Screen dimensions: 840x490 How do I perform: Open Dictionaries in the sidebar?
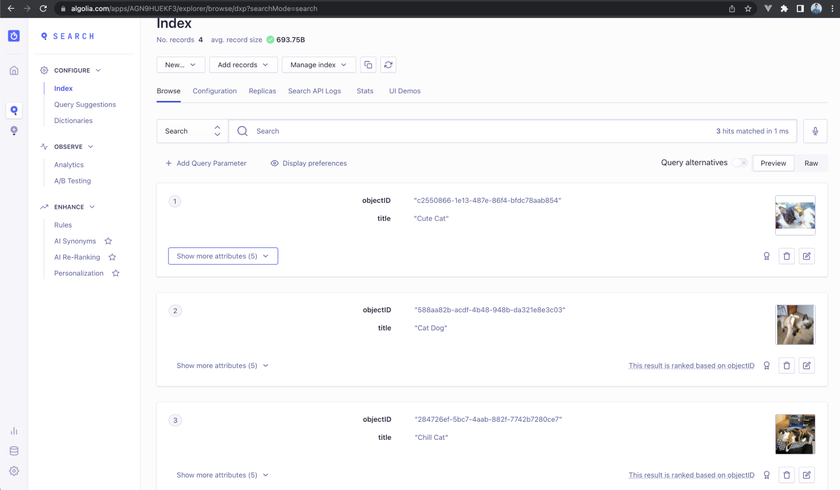(73, 120)
